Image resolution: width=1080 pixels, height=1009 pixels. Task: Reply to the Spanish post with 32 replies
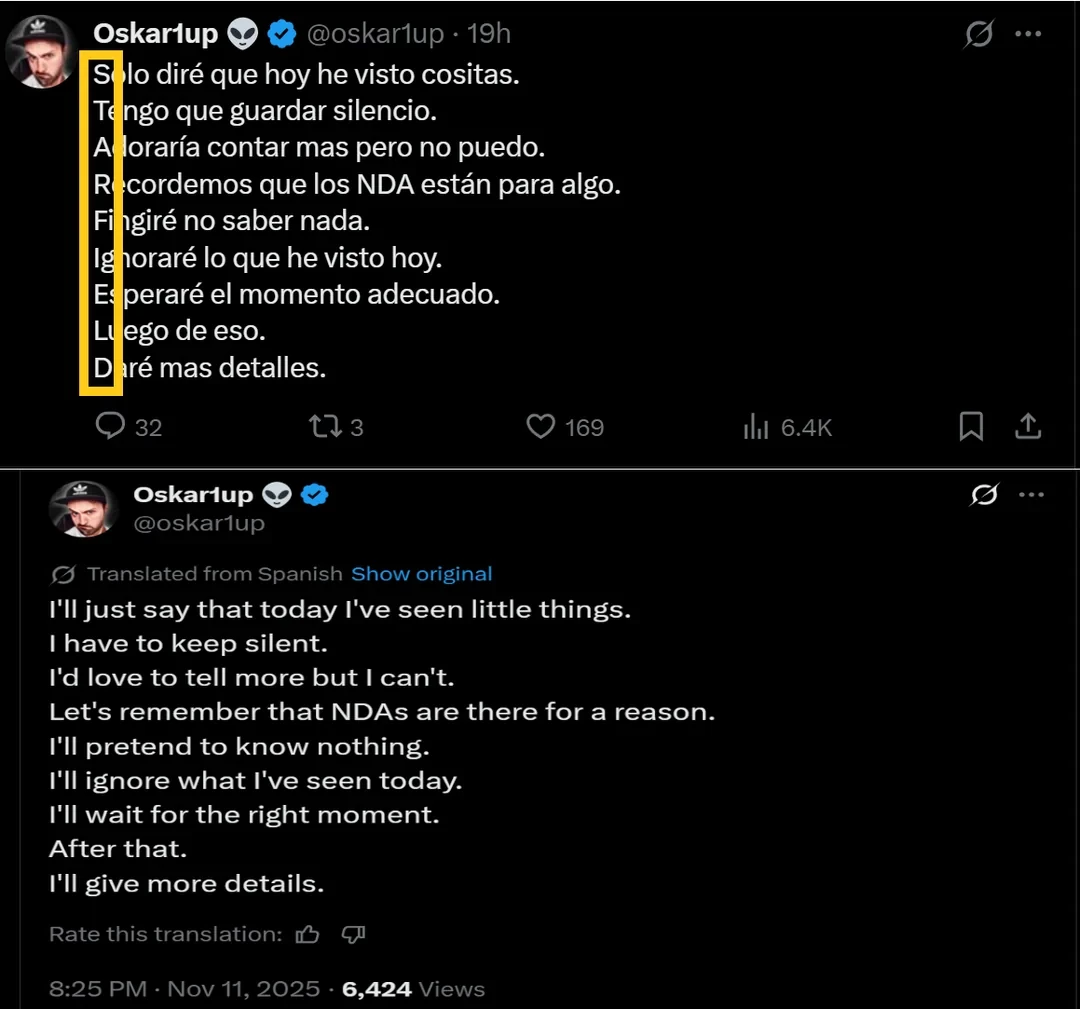tap(110, 427)
